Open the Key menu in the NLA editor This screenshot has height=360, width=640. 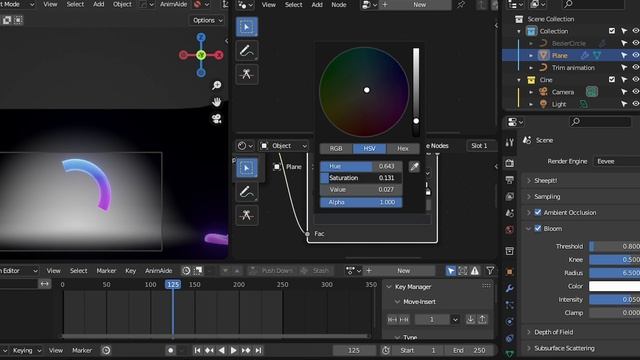131,271
